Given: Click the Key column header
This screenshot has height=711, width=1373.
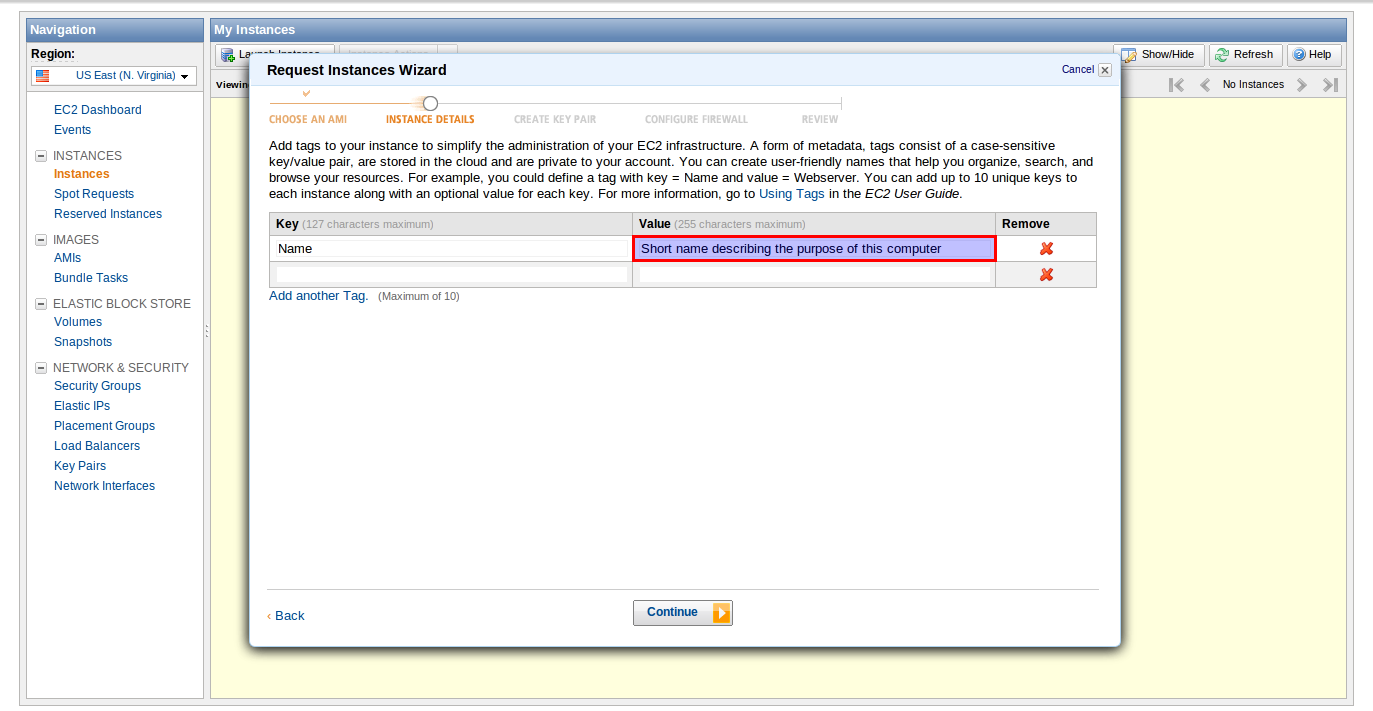Looking at the screenshot, I should (x=451, y=224).
